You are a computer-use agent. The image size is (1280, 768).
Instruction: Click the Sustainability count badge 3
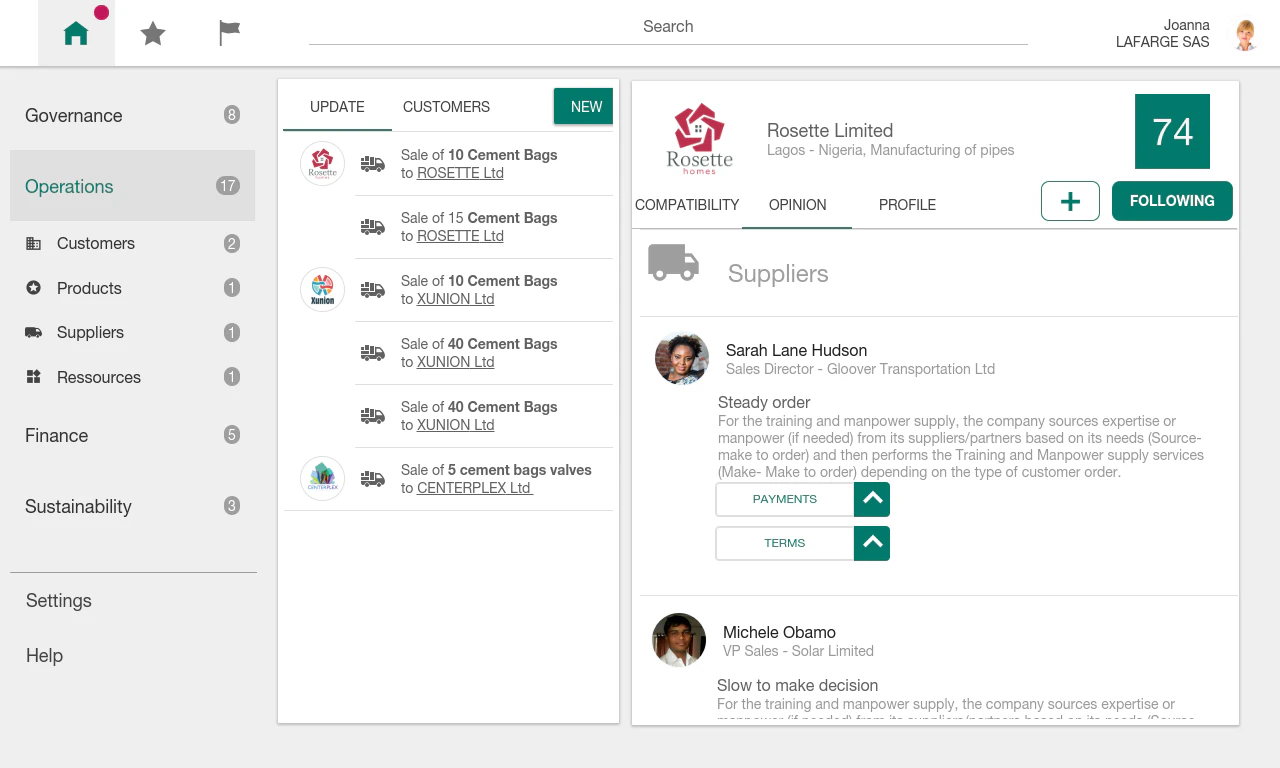coord(232,506)
